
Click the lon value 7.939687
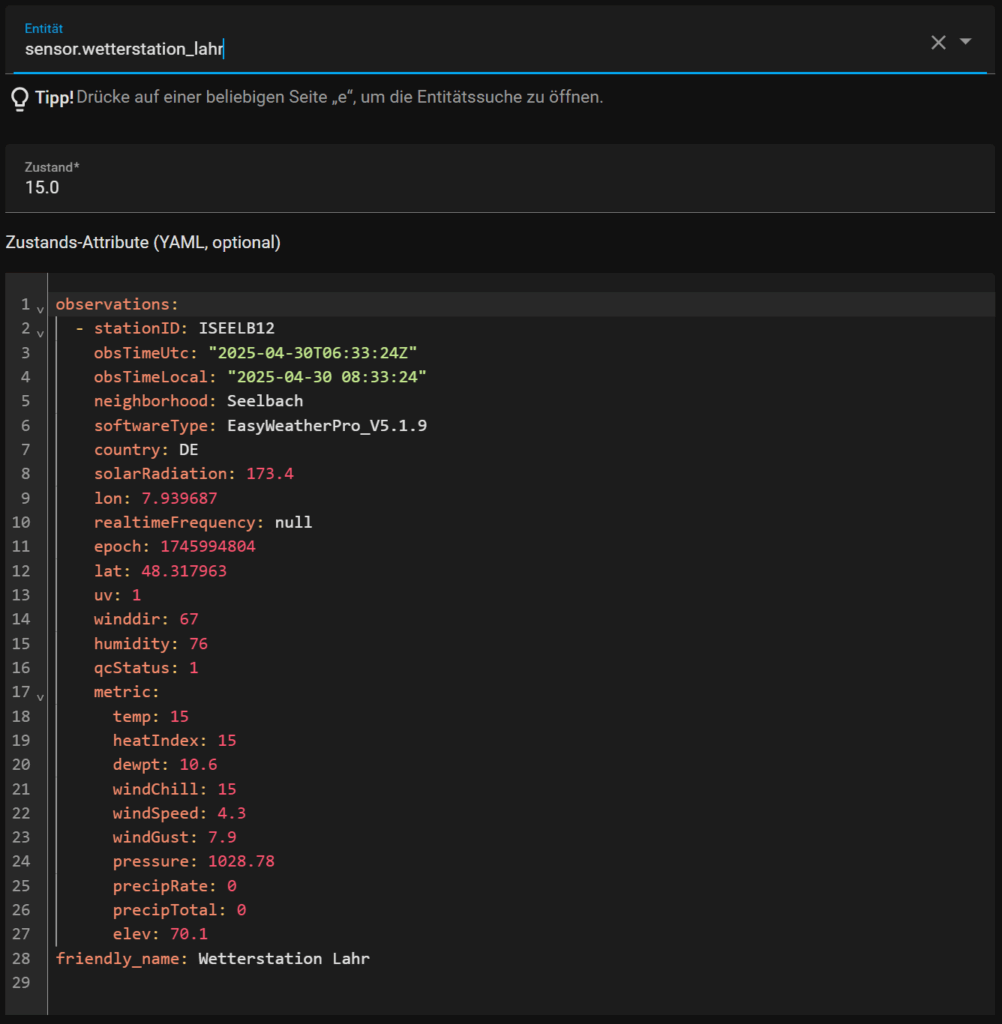(x=179, y=498)
